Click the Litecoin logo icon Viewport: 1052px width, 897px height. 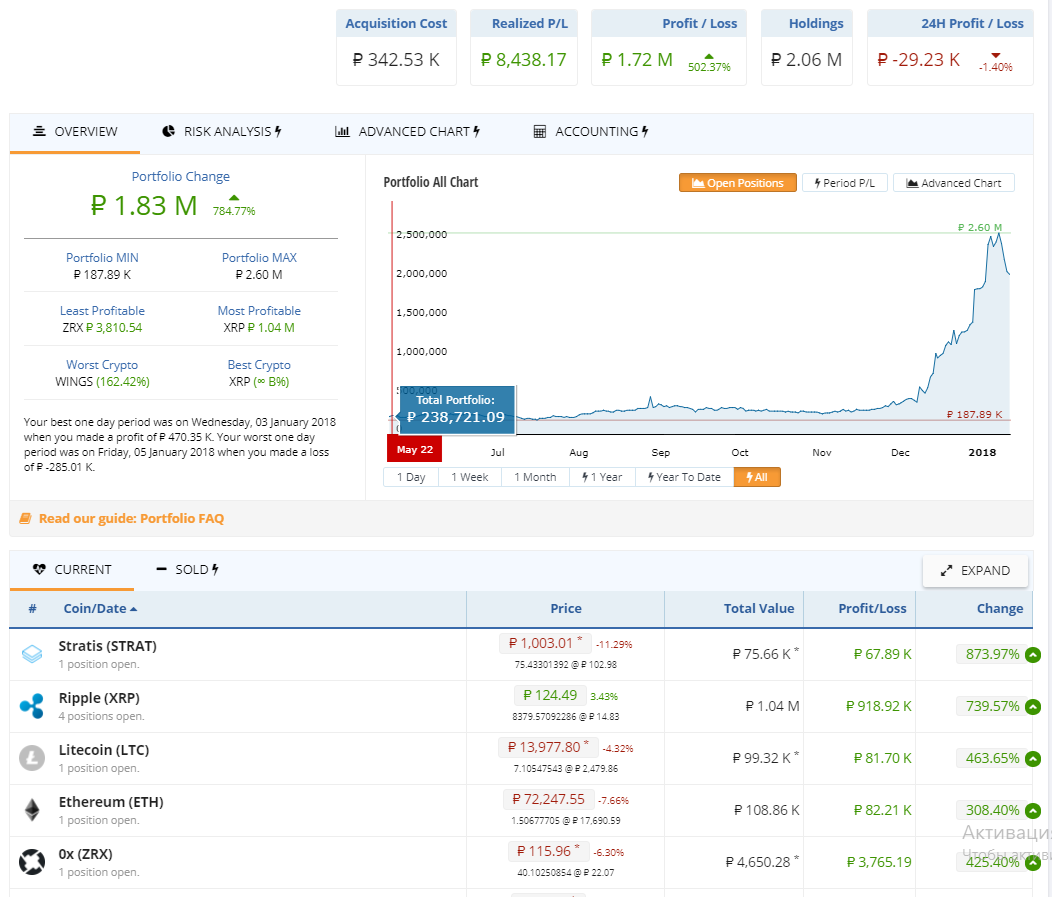[x=32, y=759]
